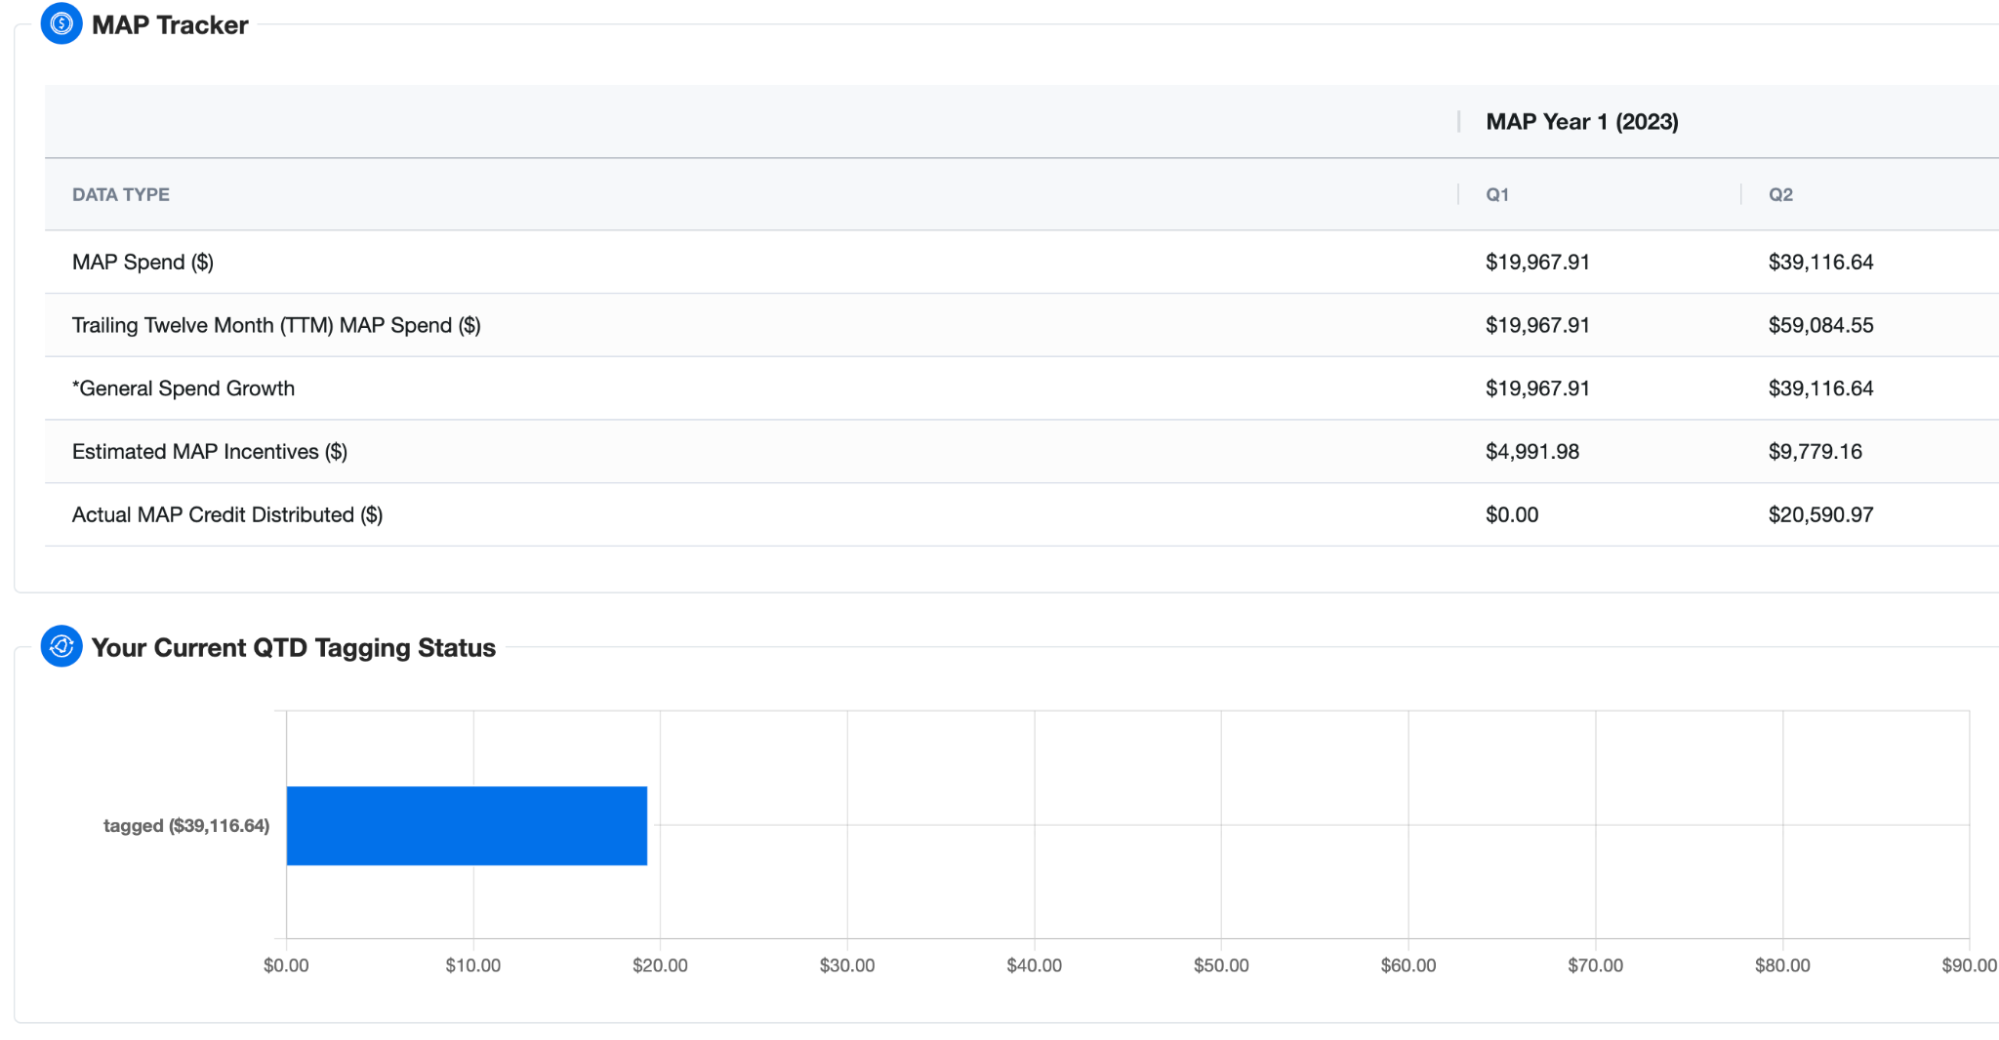Click the $59,084.55 TTM Q2 value

coord(1820,325)
